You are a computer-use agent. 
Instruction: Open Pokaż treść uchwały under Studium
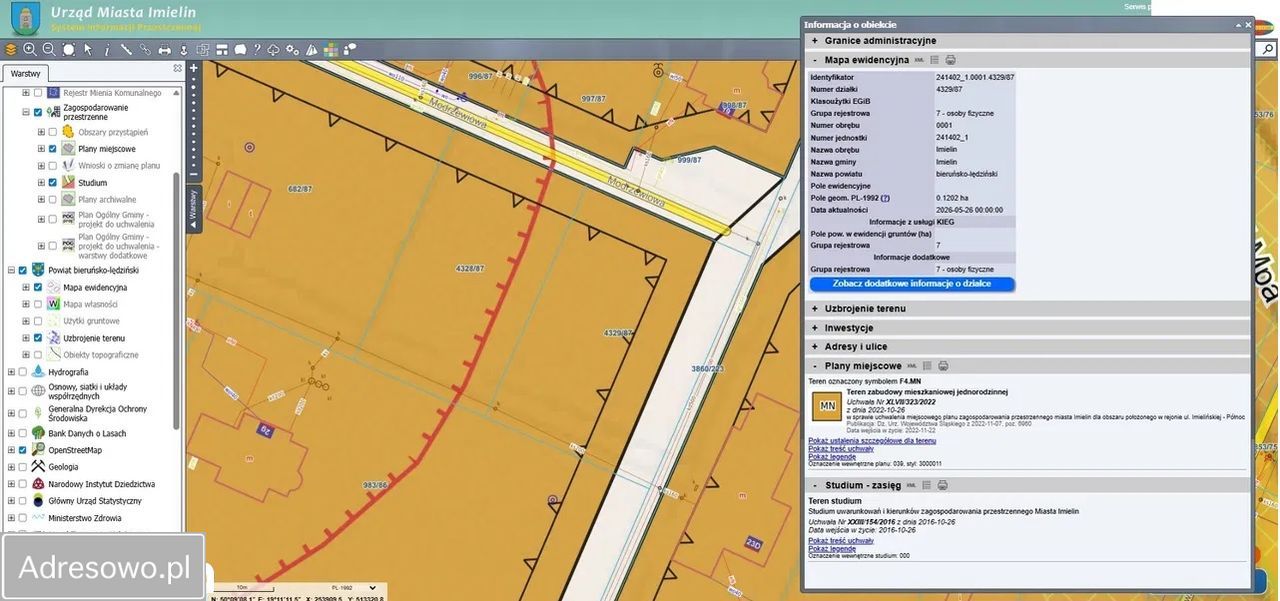point(841,540)
